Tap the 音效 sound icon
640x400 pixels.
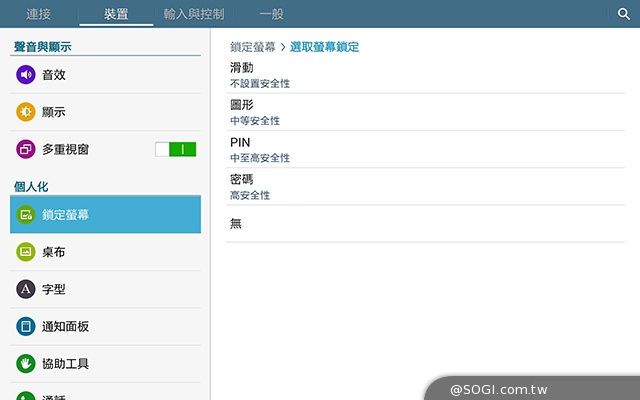pyautogui.click(x=26, y=75)
